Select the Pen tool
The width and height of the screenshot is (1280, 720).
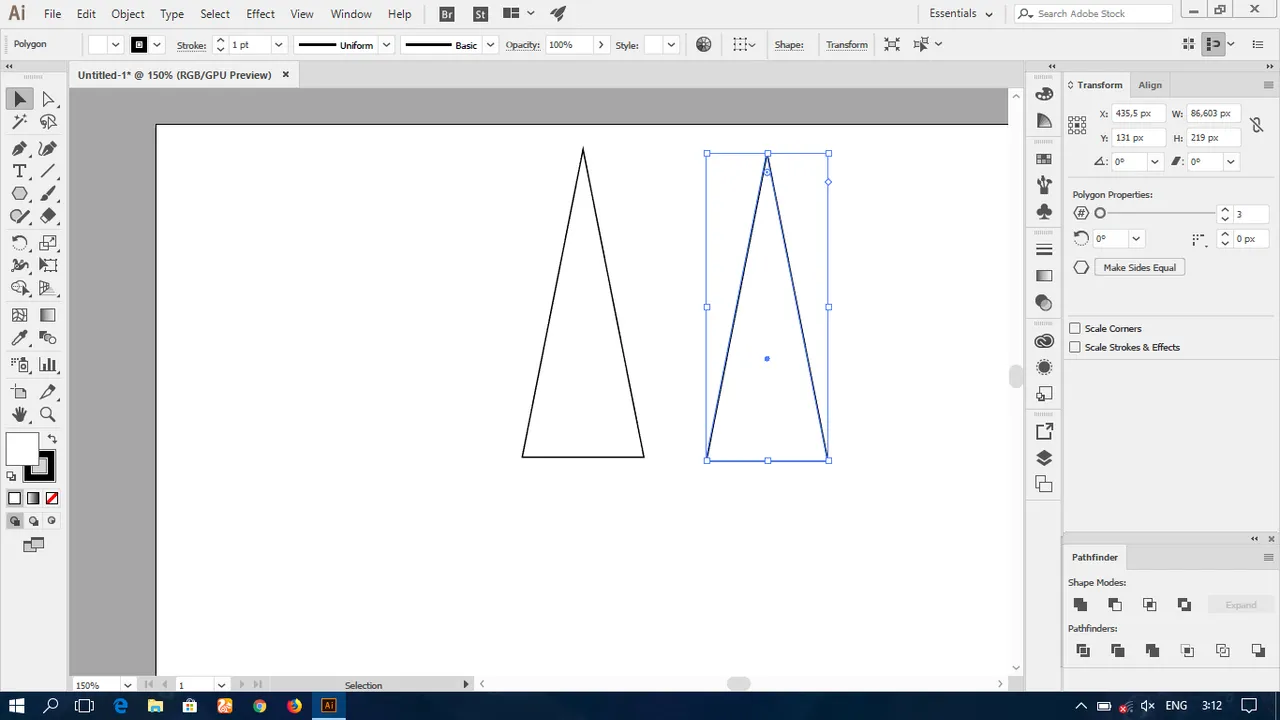click(x=19, y=148)
